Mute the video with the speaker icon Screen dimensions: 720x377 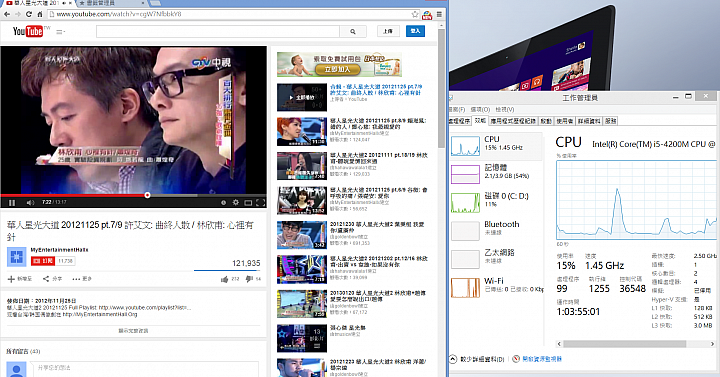30,203
